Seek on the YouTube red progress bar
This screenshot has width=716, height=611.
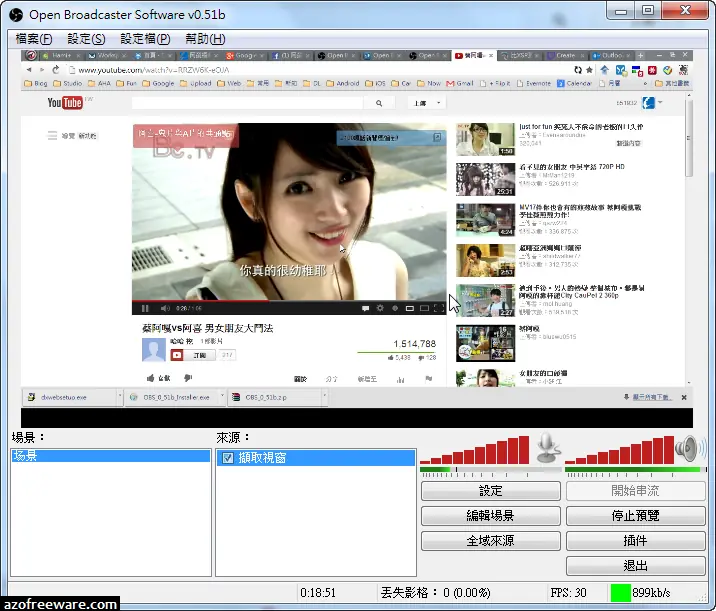(289, 301)
